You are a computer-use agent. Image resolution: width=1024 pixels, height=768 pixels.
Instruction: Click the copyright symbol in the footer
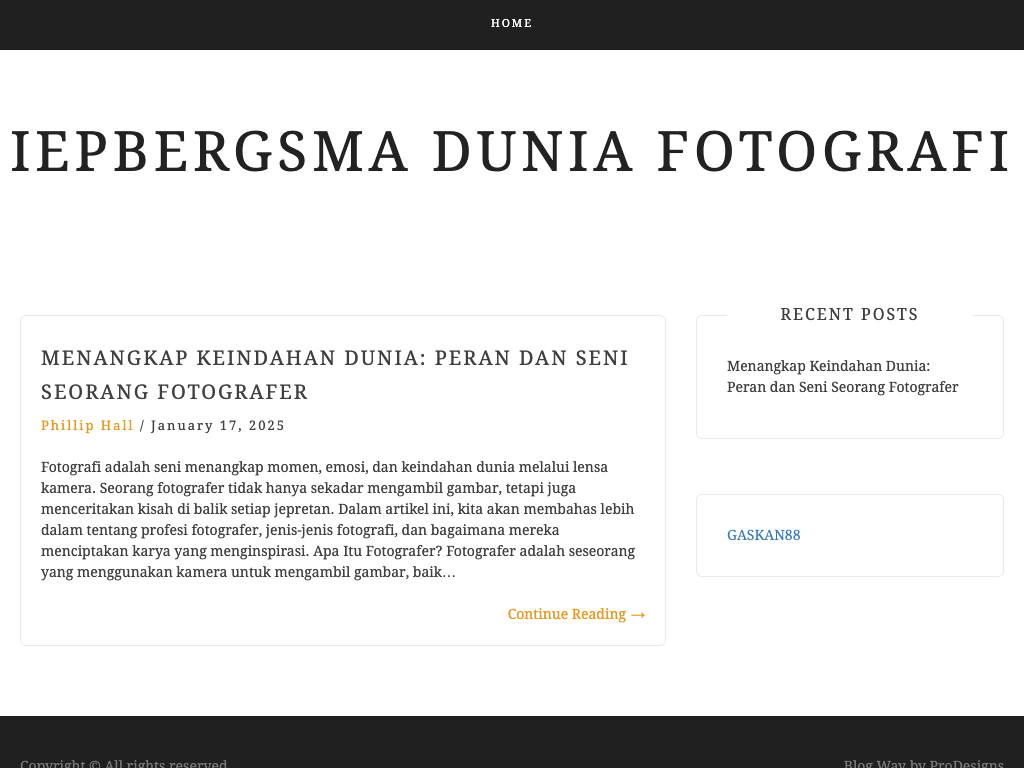[x=94, y=764]
